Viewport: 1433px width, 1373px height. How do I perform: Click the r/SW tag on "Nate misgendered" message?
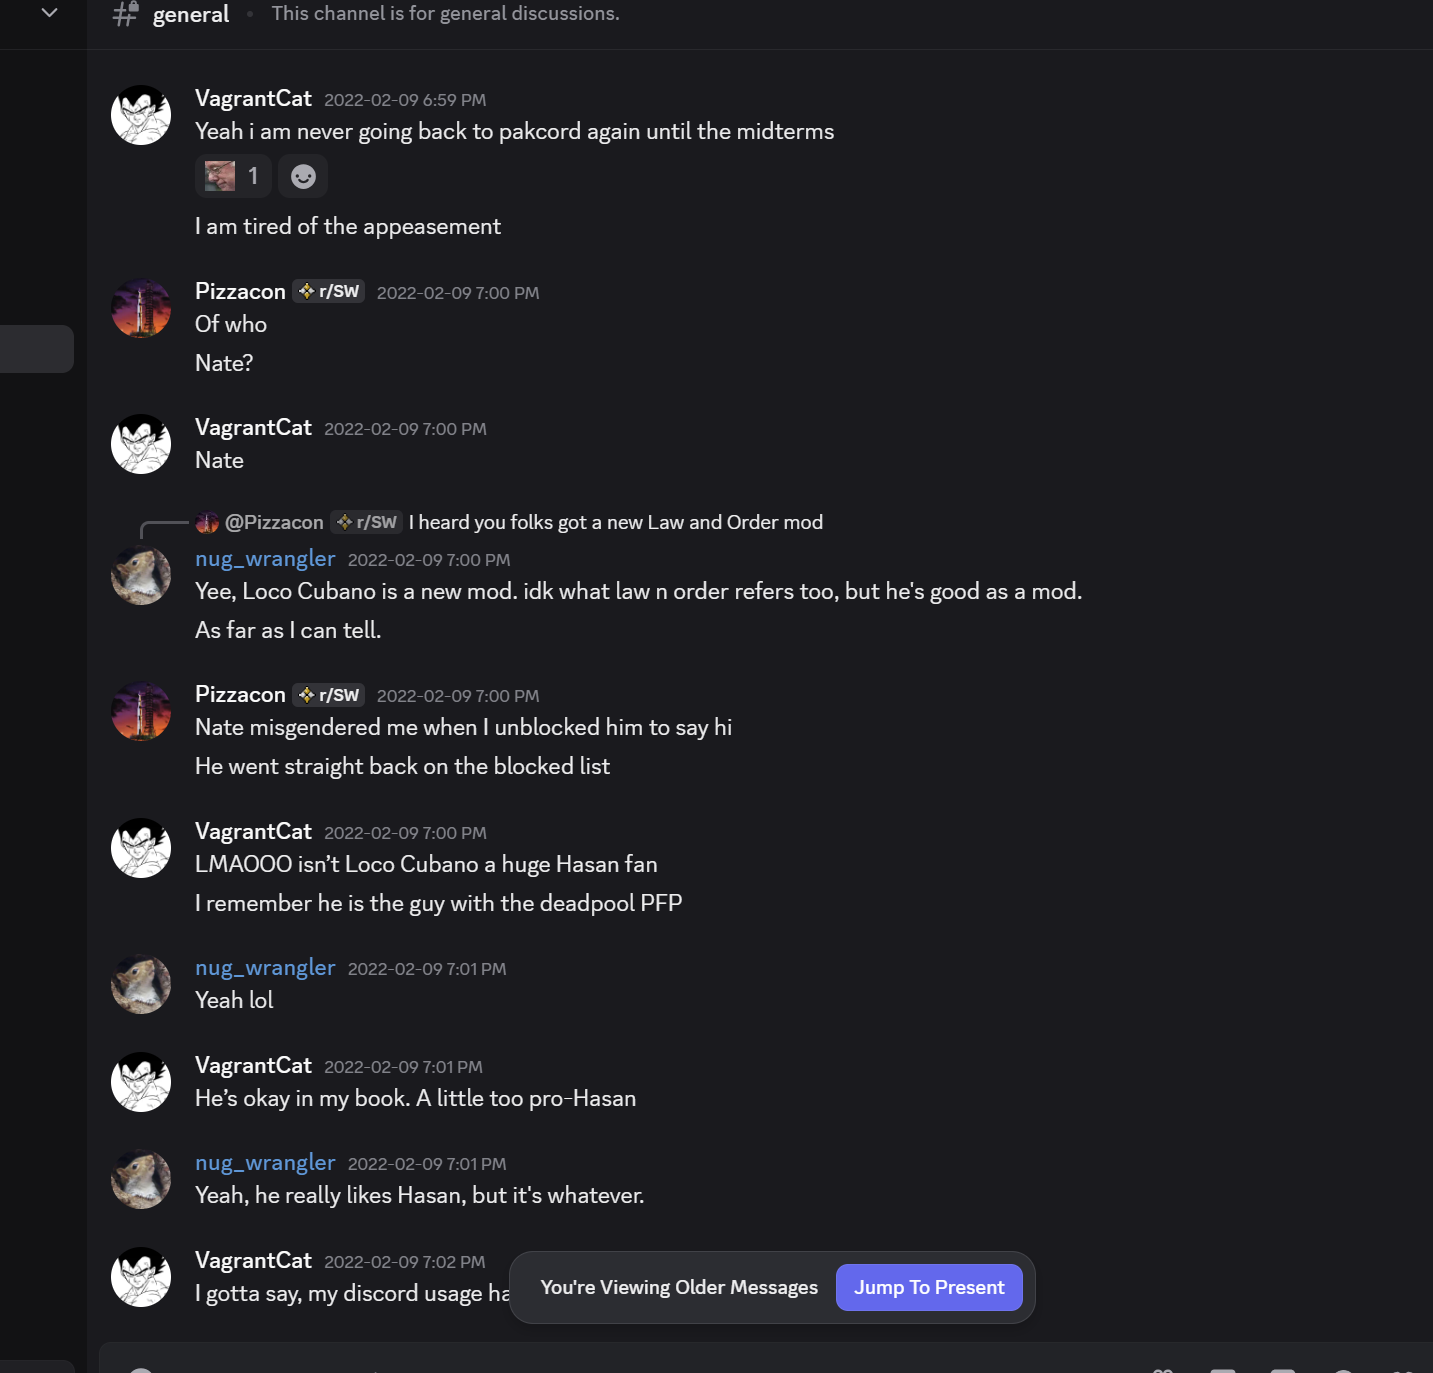click(x=329, y=695)
